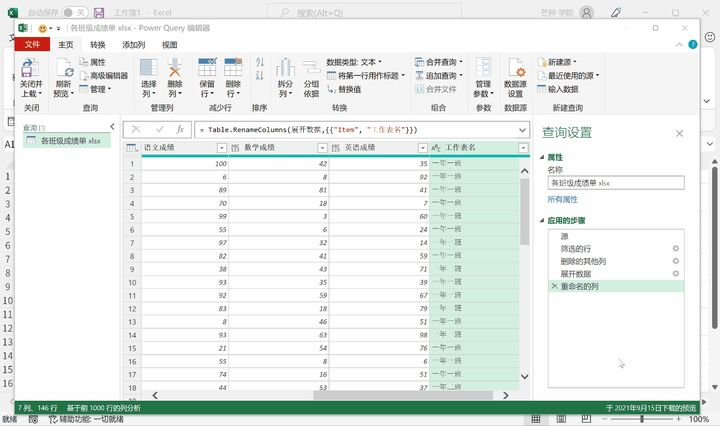Switch to the View (视图) tab

[169, 45]
